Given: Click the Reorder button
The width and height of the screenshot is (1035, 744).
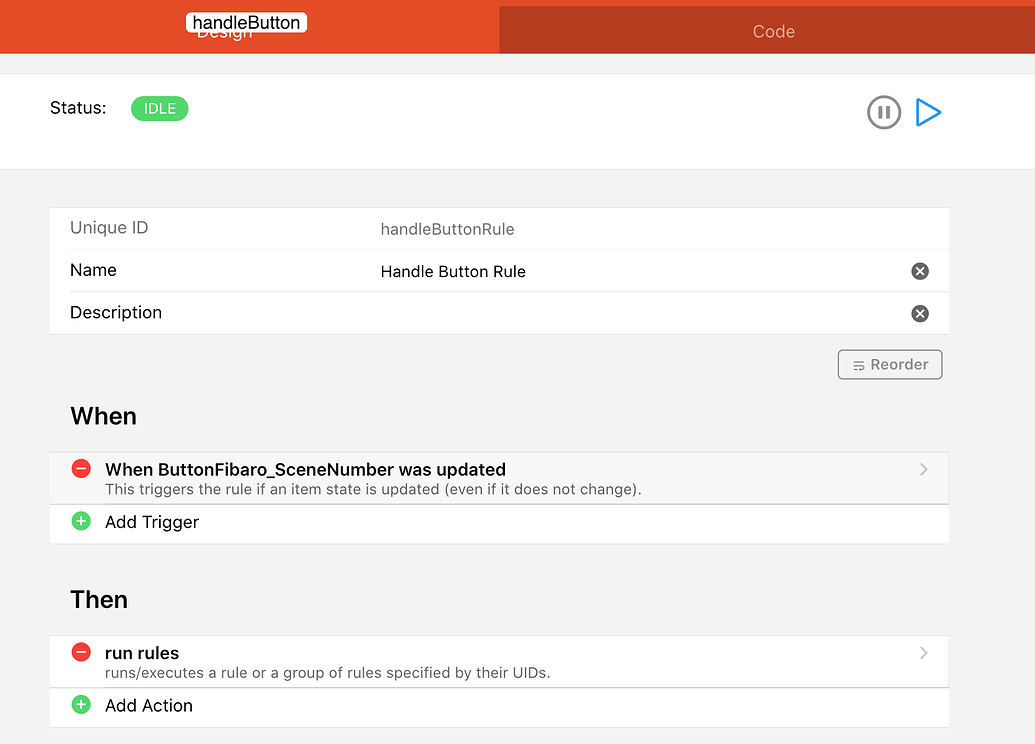Looking at the screenshot, I should click(x=889, y=364).
